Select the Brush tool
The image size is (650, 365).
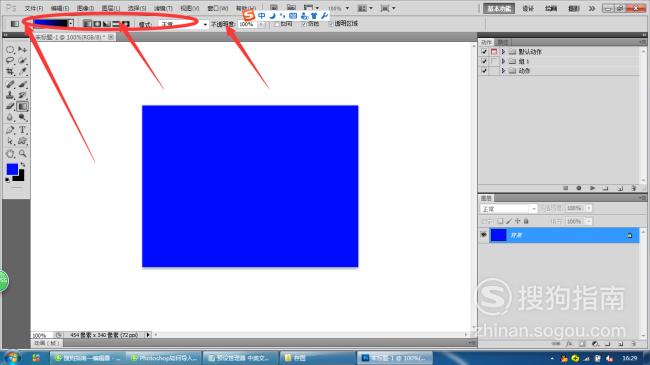(22, 84)
